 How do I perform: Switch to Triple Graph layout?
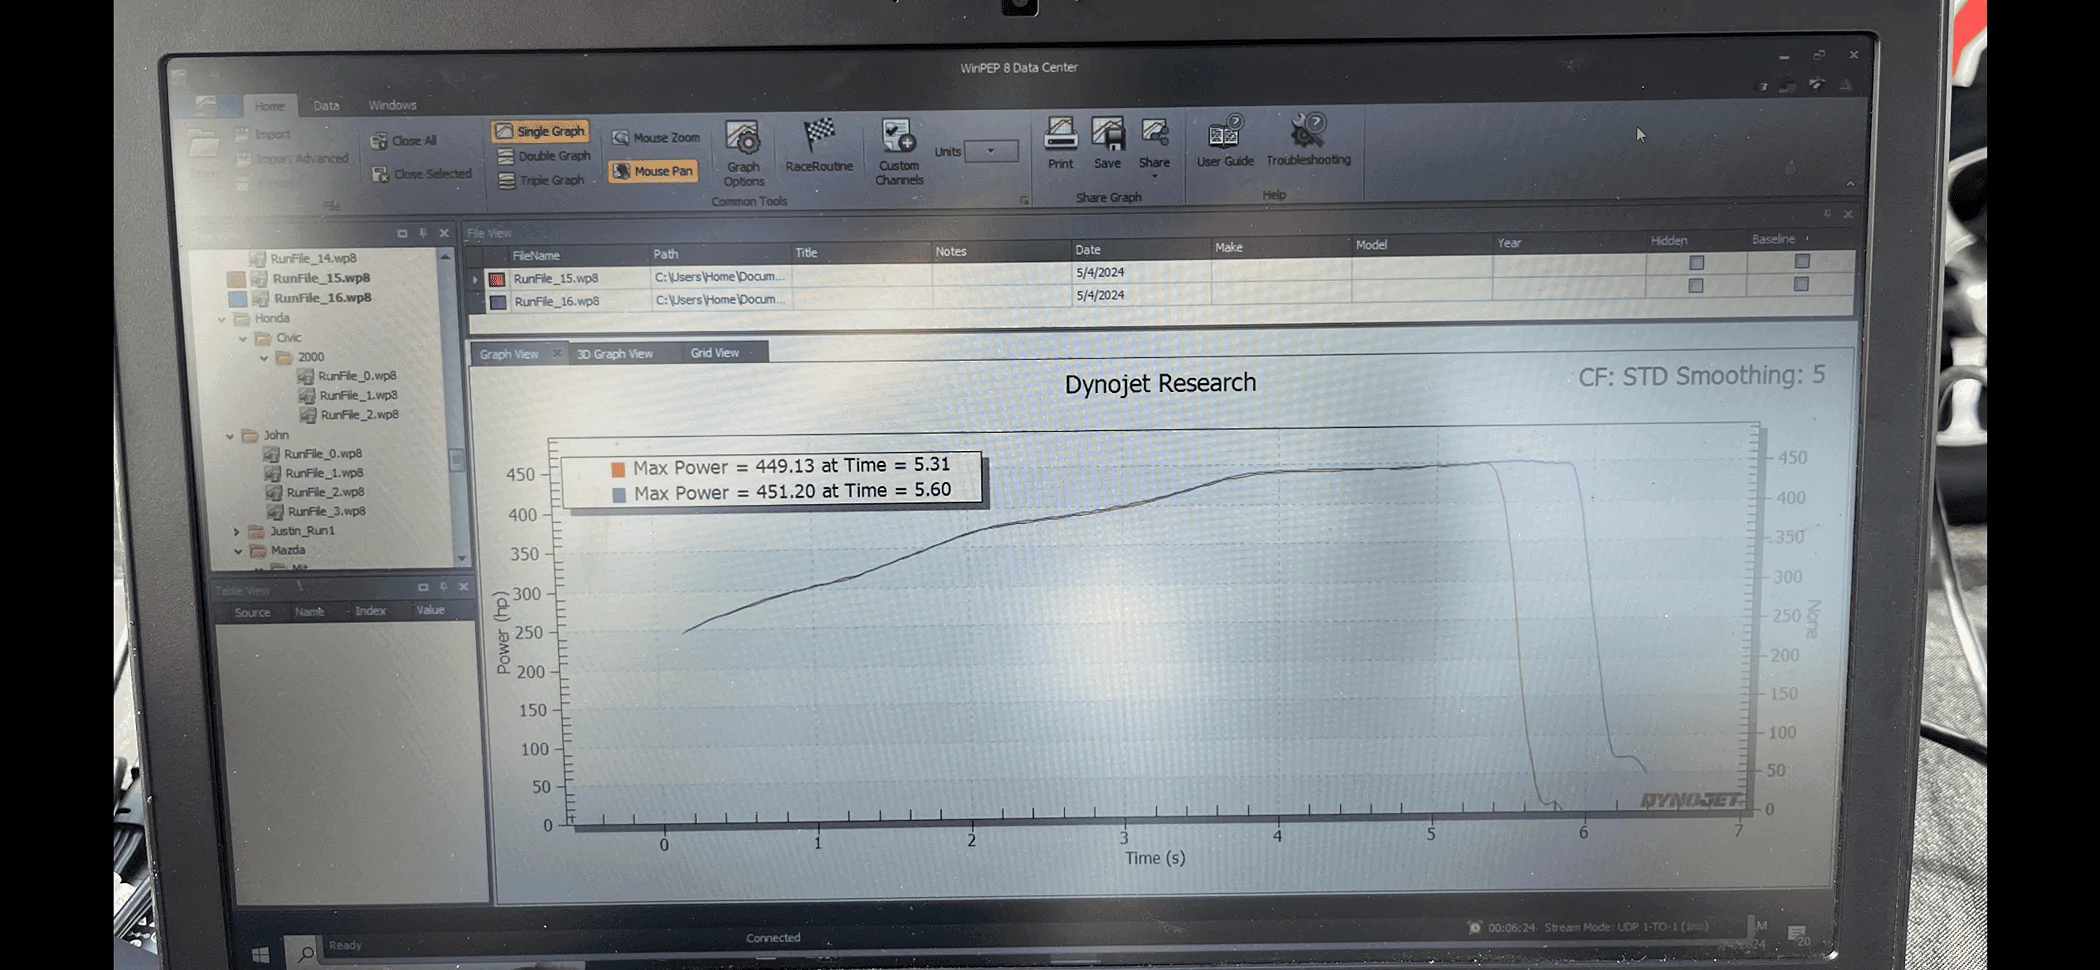pos(541,180)
